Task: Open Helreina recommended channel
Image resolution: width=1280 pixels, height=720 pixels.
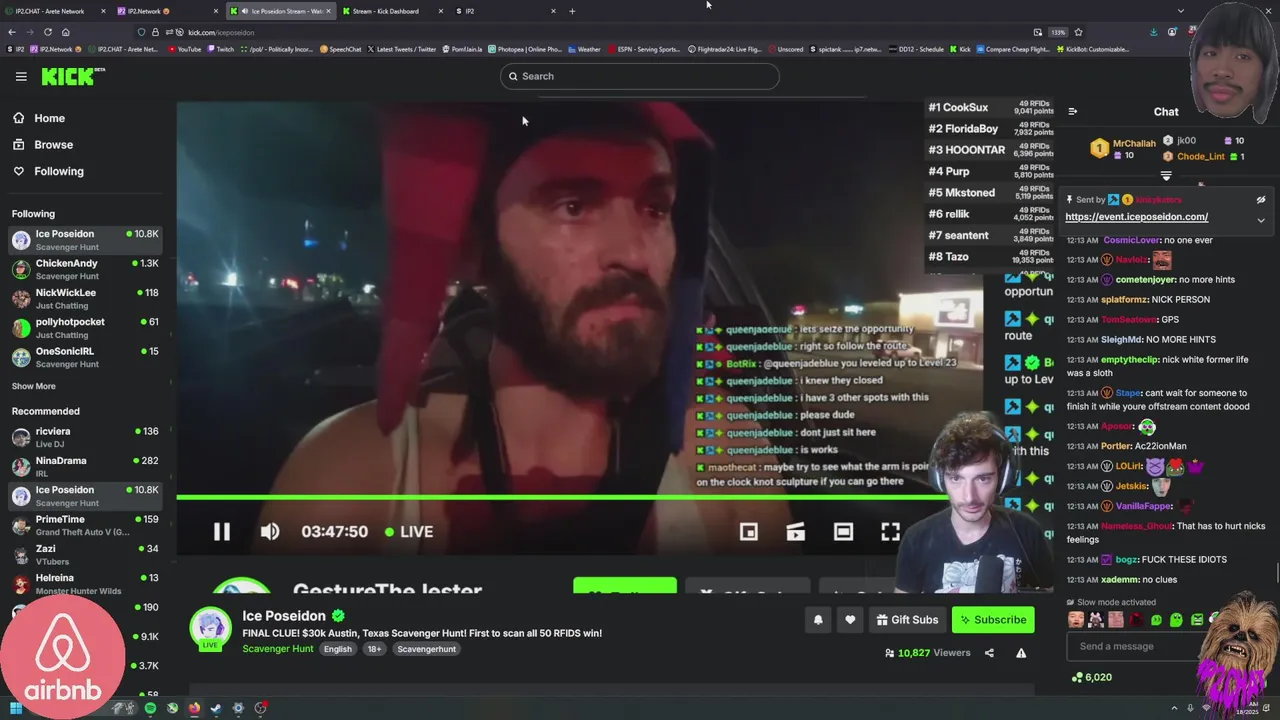Action: coord(85,584)
